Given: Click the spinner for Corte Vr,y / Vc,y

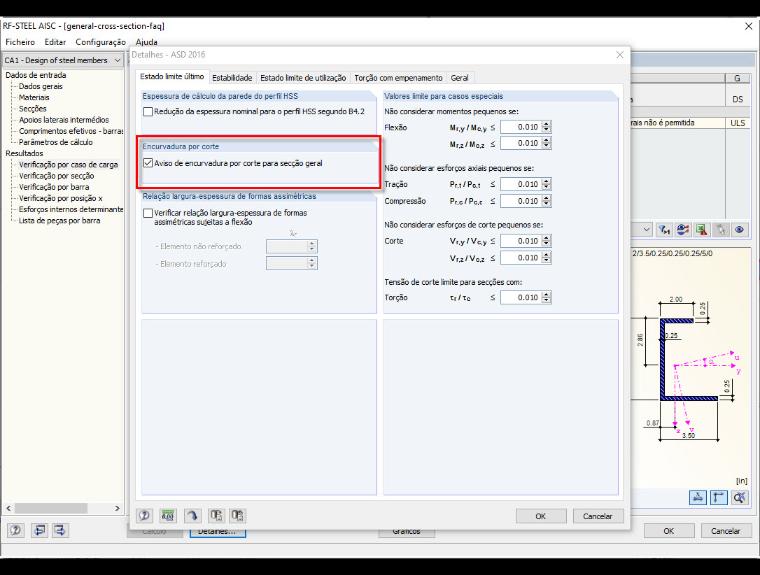Looking at the screenshot, I should click(546, 241).
